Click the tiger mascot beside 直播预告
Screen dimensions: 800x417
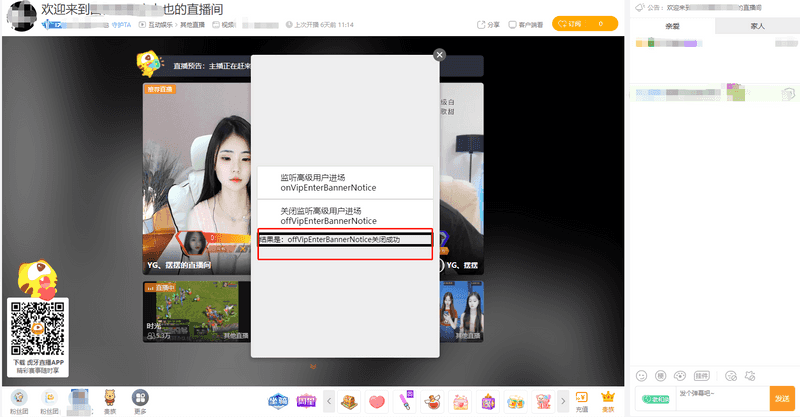pyautogui.click(x=149, y=64)
